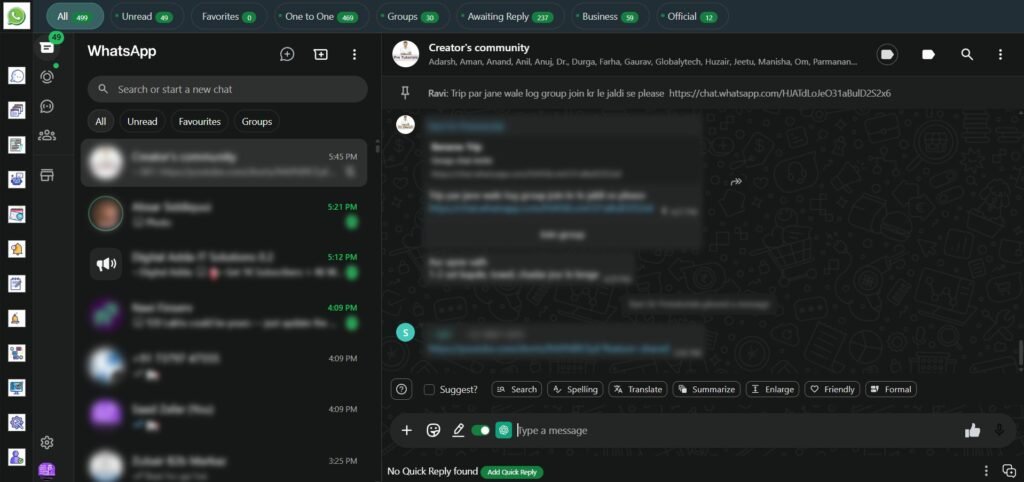Viewport: 1024px width, 482px height.
Task: Focus the Type a message field
Action: click(737, 430)
